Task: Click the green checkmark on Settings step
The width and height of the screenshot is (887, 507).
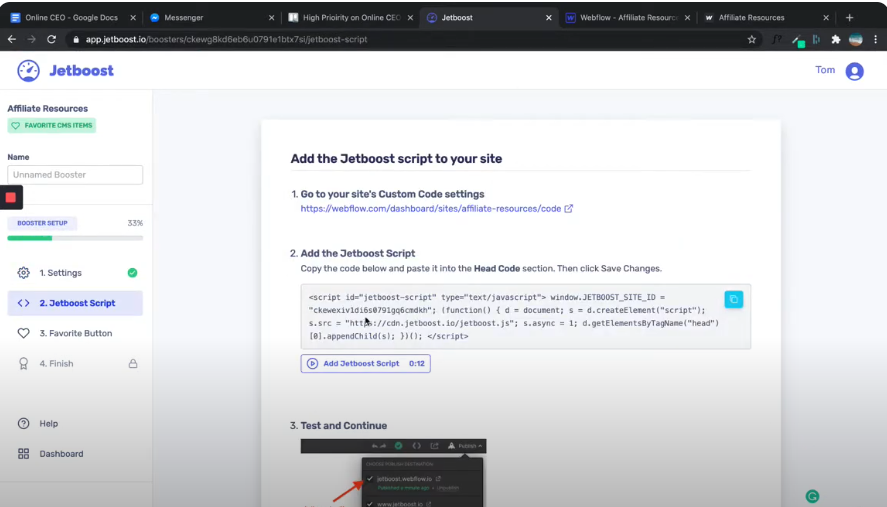Action: [x=132, y=273]
